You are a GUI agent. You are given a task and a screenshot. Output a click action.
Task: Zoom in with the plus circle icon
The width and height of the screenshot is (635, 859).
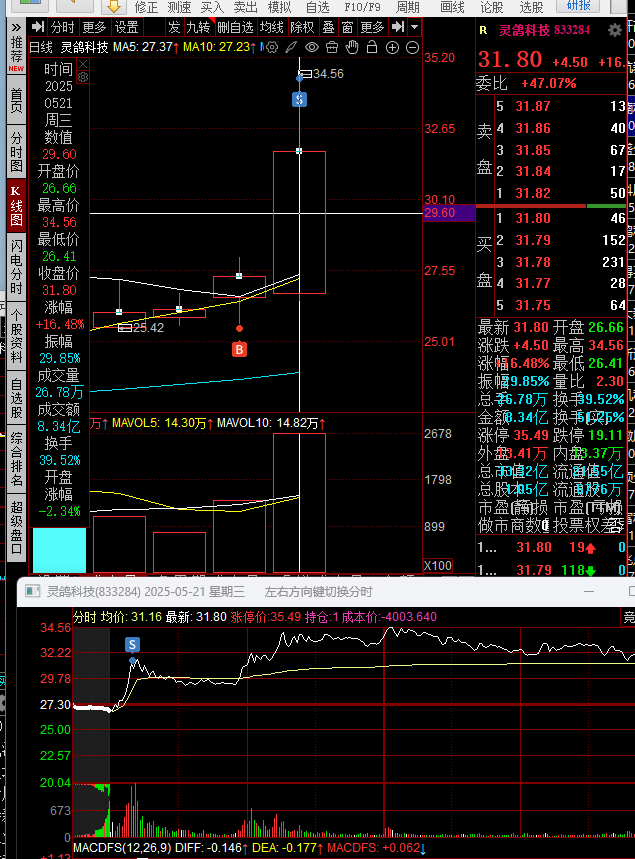(392, 48)
